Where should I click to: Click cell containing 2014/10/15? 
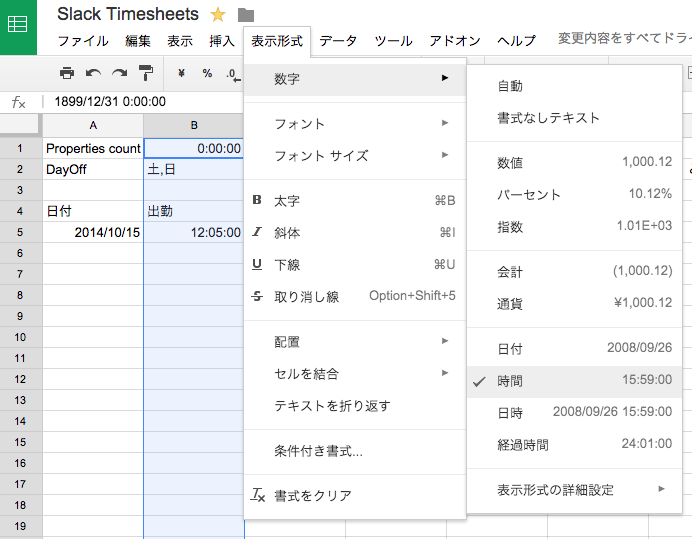pos(93,232)
